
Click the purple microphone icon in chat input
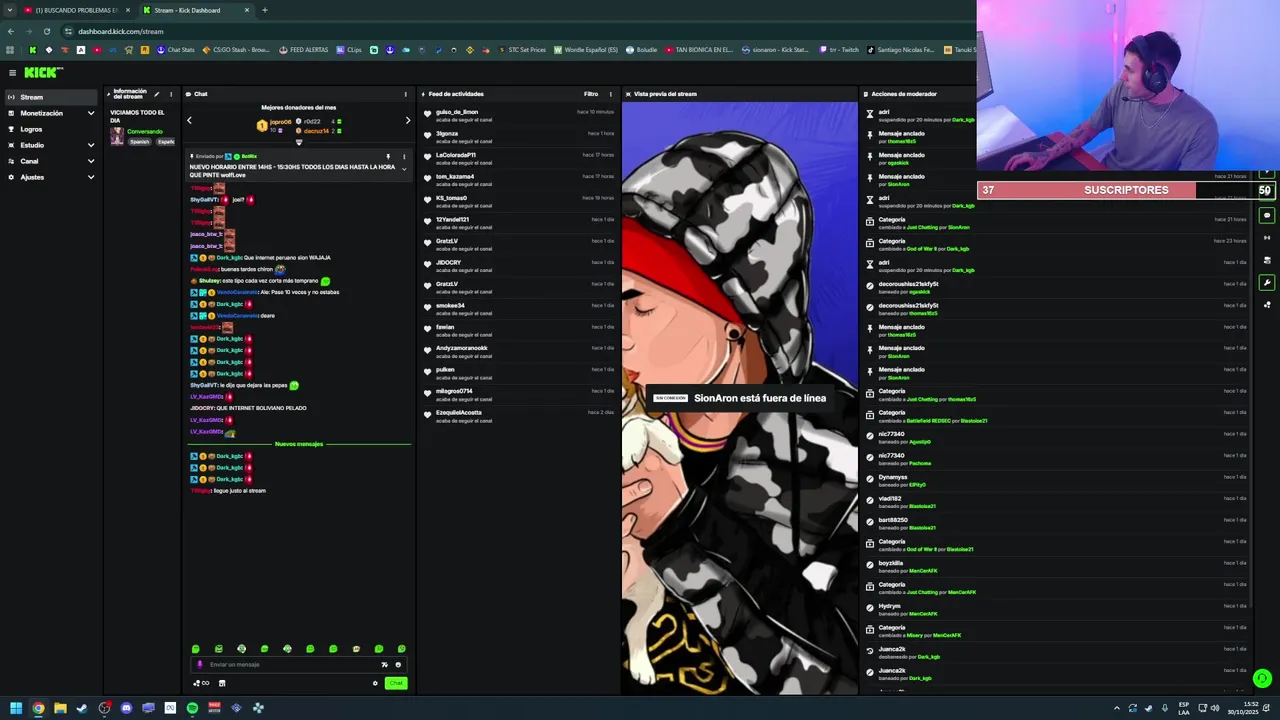[199, 665]
